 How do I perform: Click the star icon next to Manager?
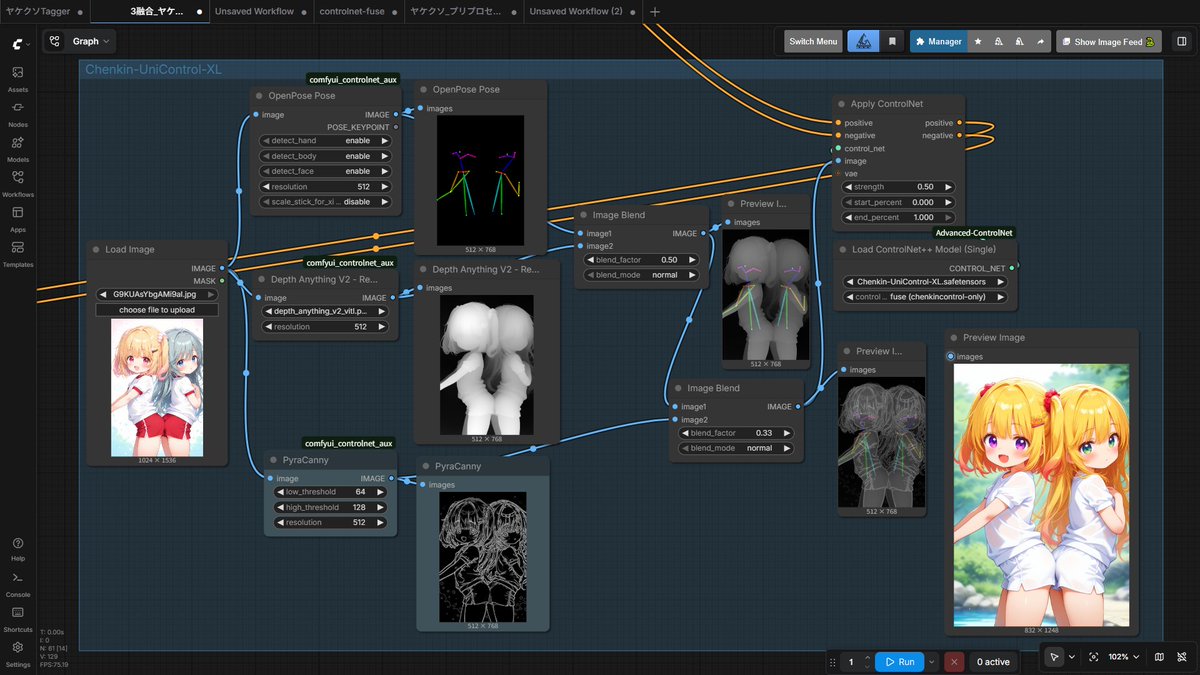[x=977, y=41]
